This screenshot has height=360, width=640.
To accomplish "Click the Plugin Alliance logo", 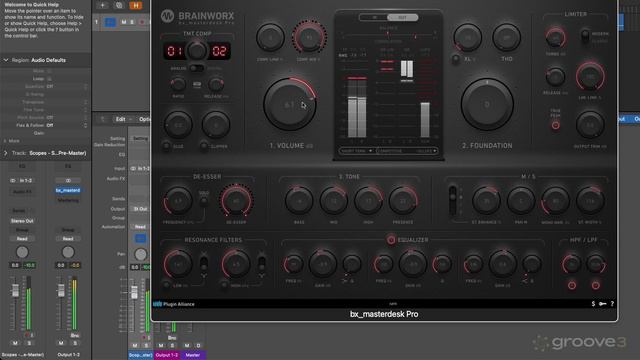I will (174, 304).
